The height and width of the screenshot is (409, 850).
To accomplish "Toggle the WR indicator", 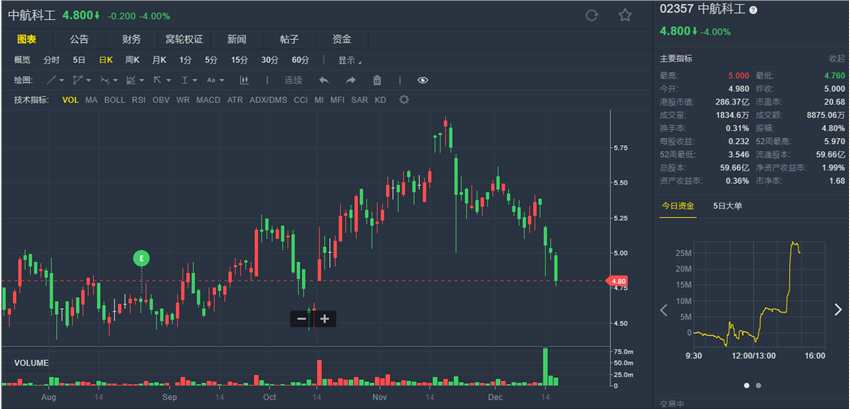I will 183,100.
